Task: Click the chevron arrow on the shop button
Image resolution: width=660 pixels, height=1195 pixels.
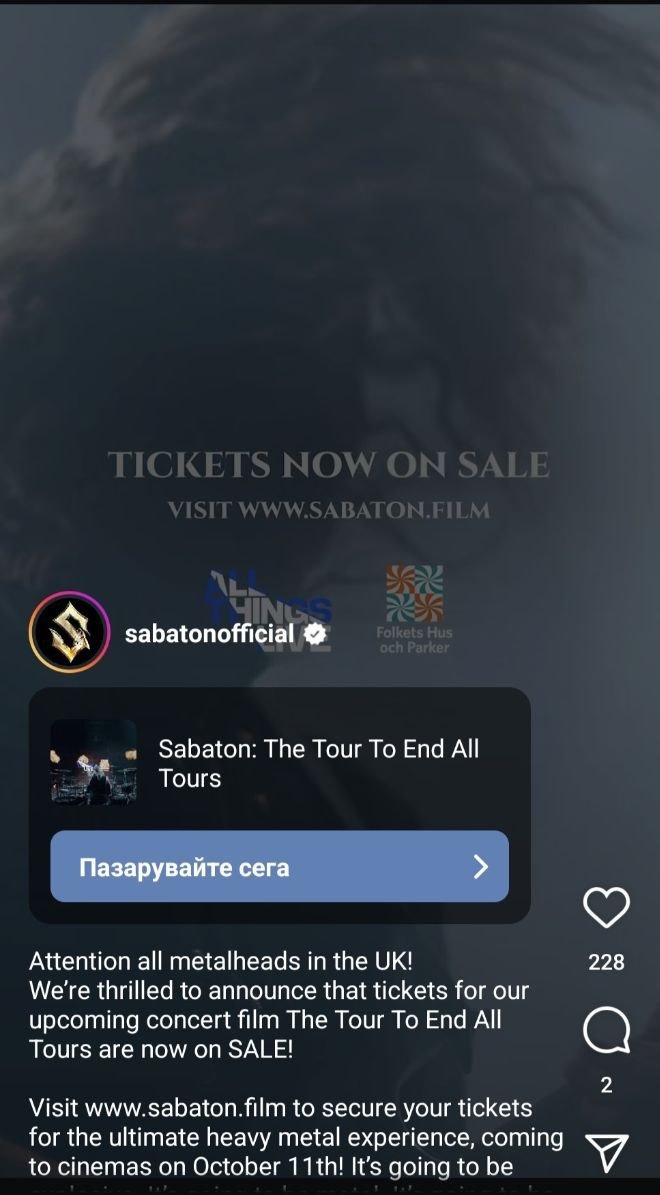Action: [x=480, y=867]
